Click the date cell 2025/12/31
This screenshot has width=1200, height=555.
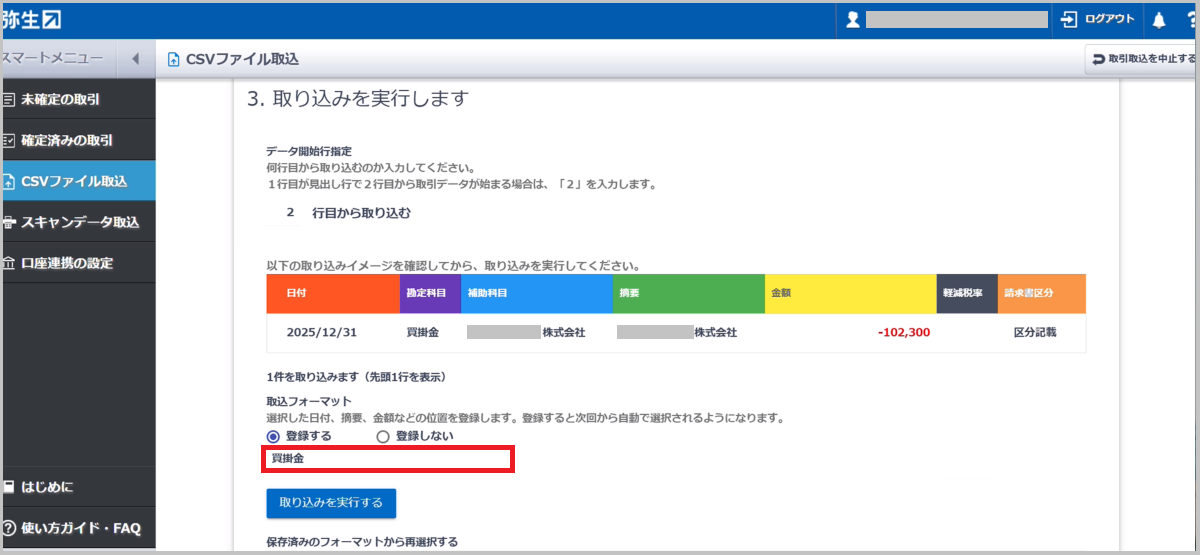point(320,332)
